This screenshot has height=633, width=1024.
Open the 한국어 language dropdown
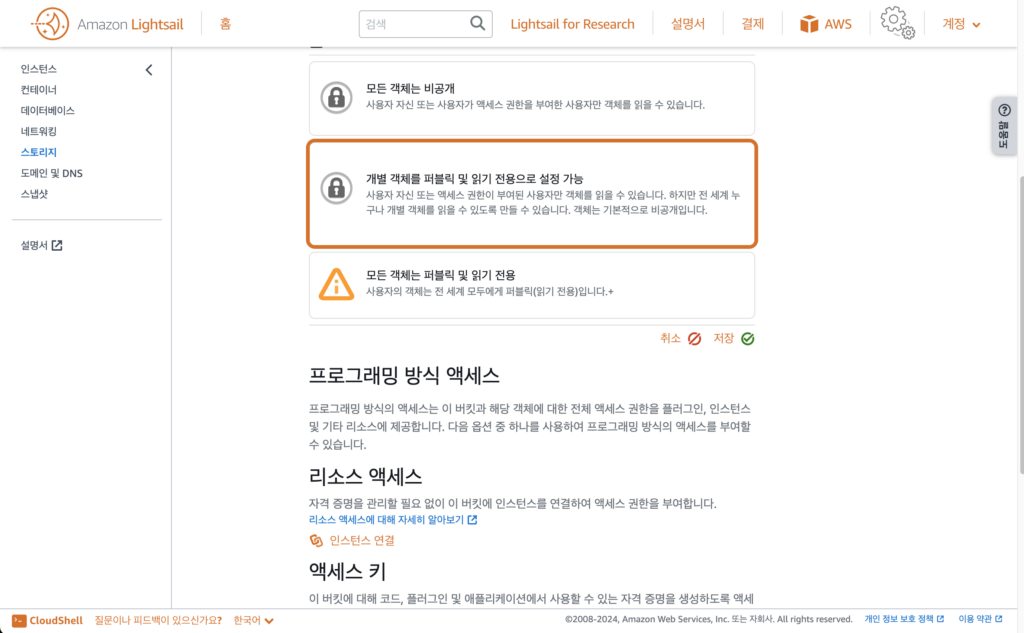[253, 620]
